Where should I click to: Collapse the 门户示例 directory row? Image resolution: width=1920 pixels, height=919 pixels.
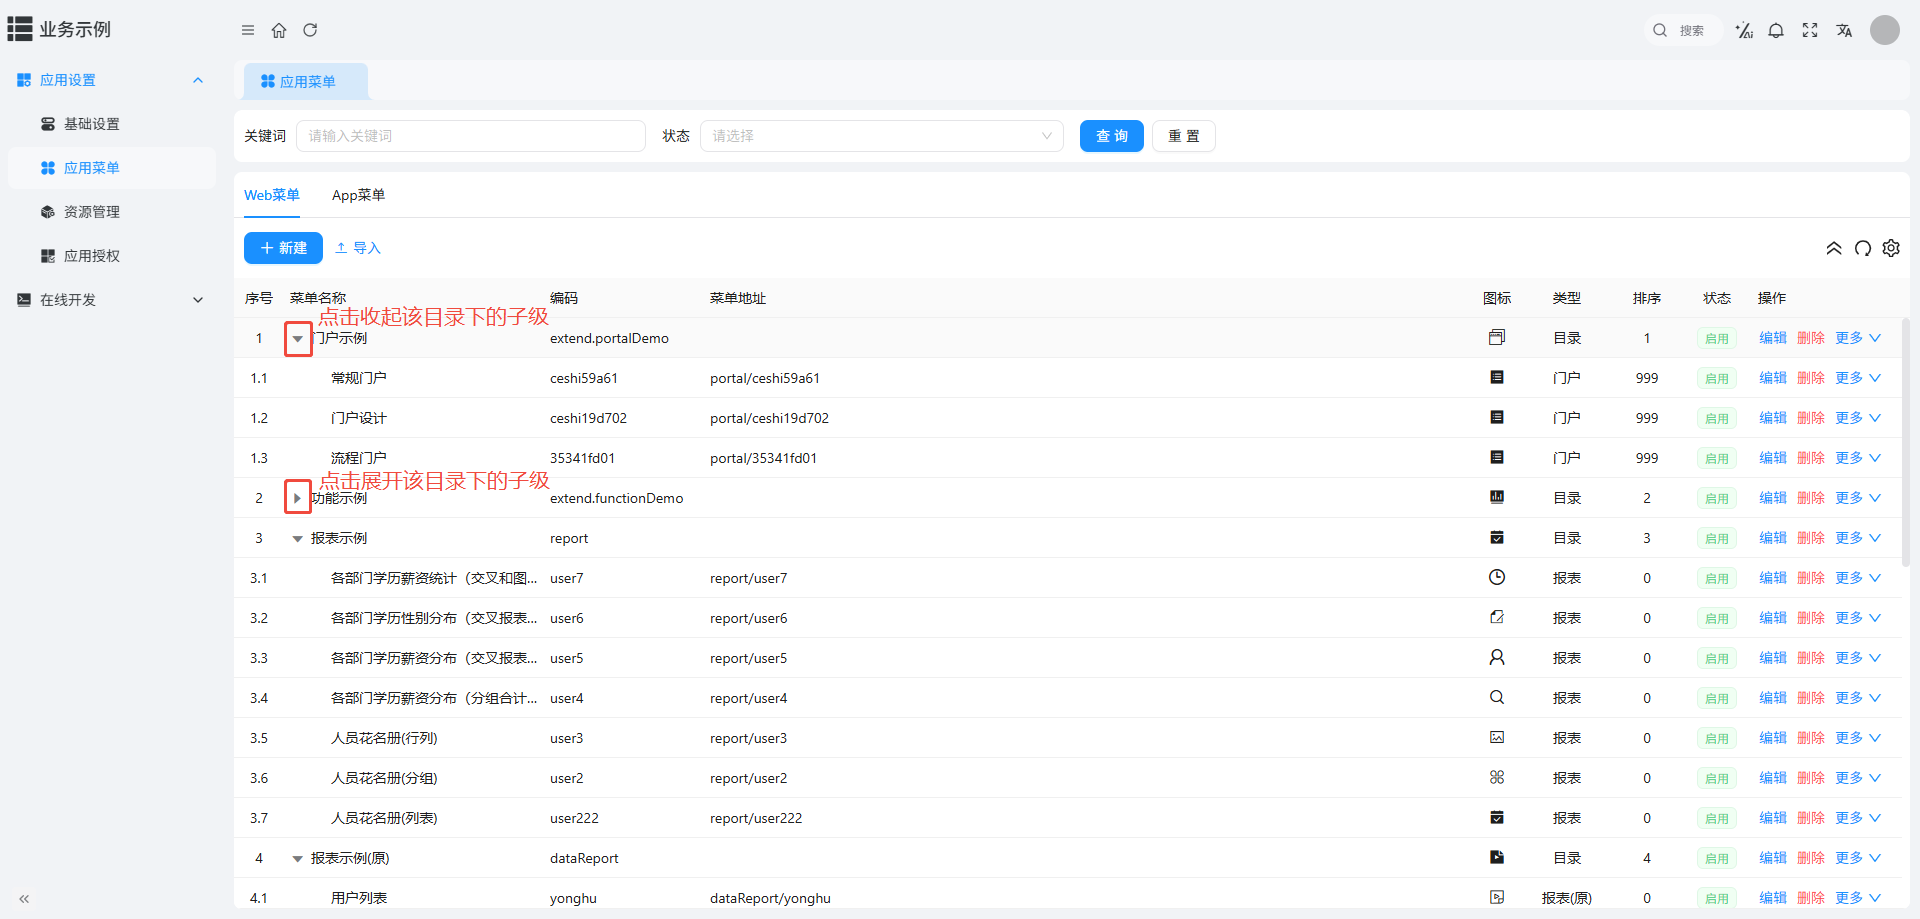(x=298, y=339)
